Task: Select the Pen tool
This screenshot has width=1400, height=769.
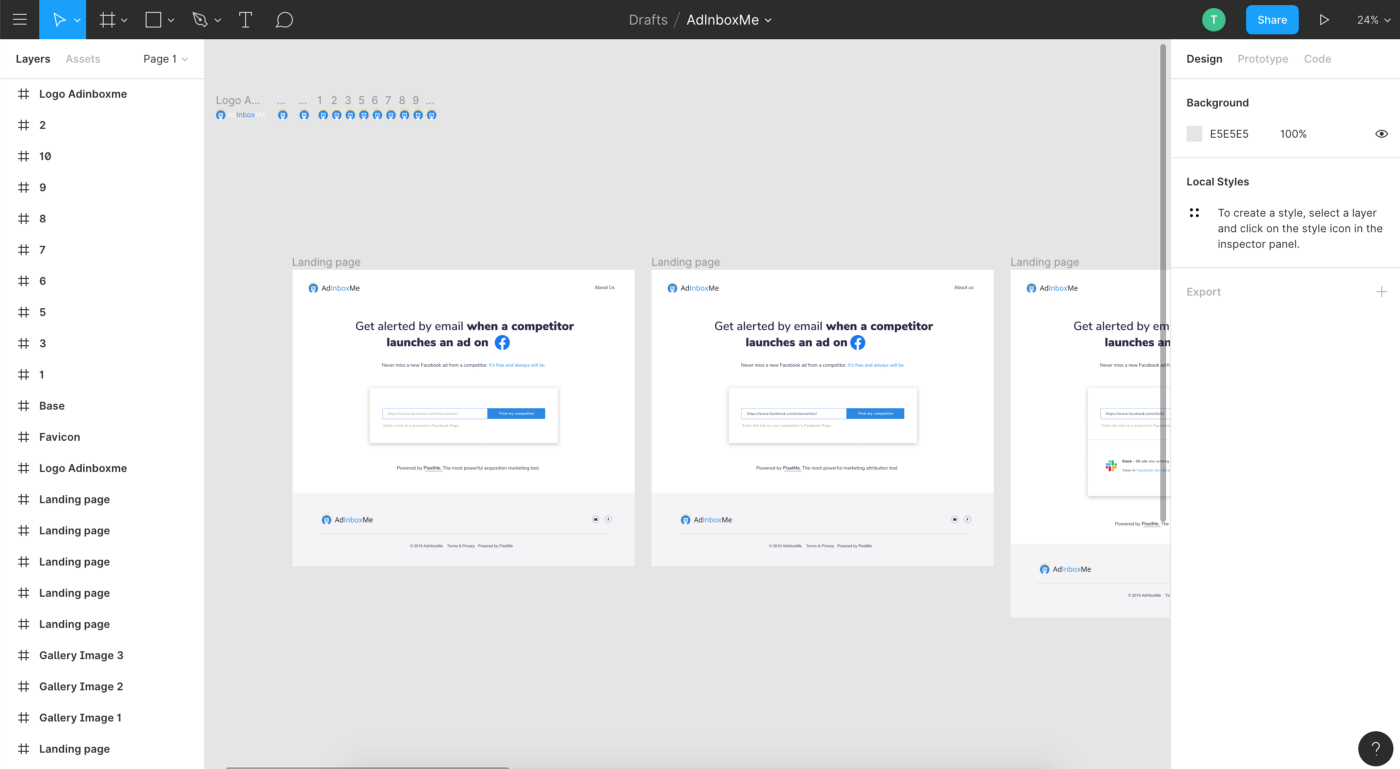Action: 200,19
